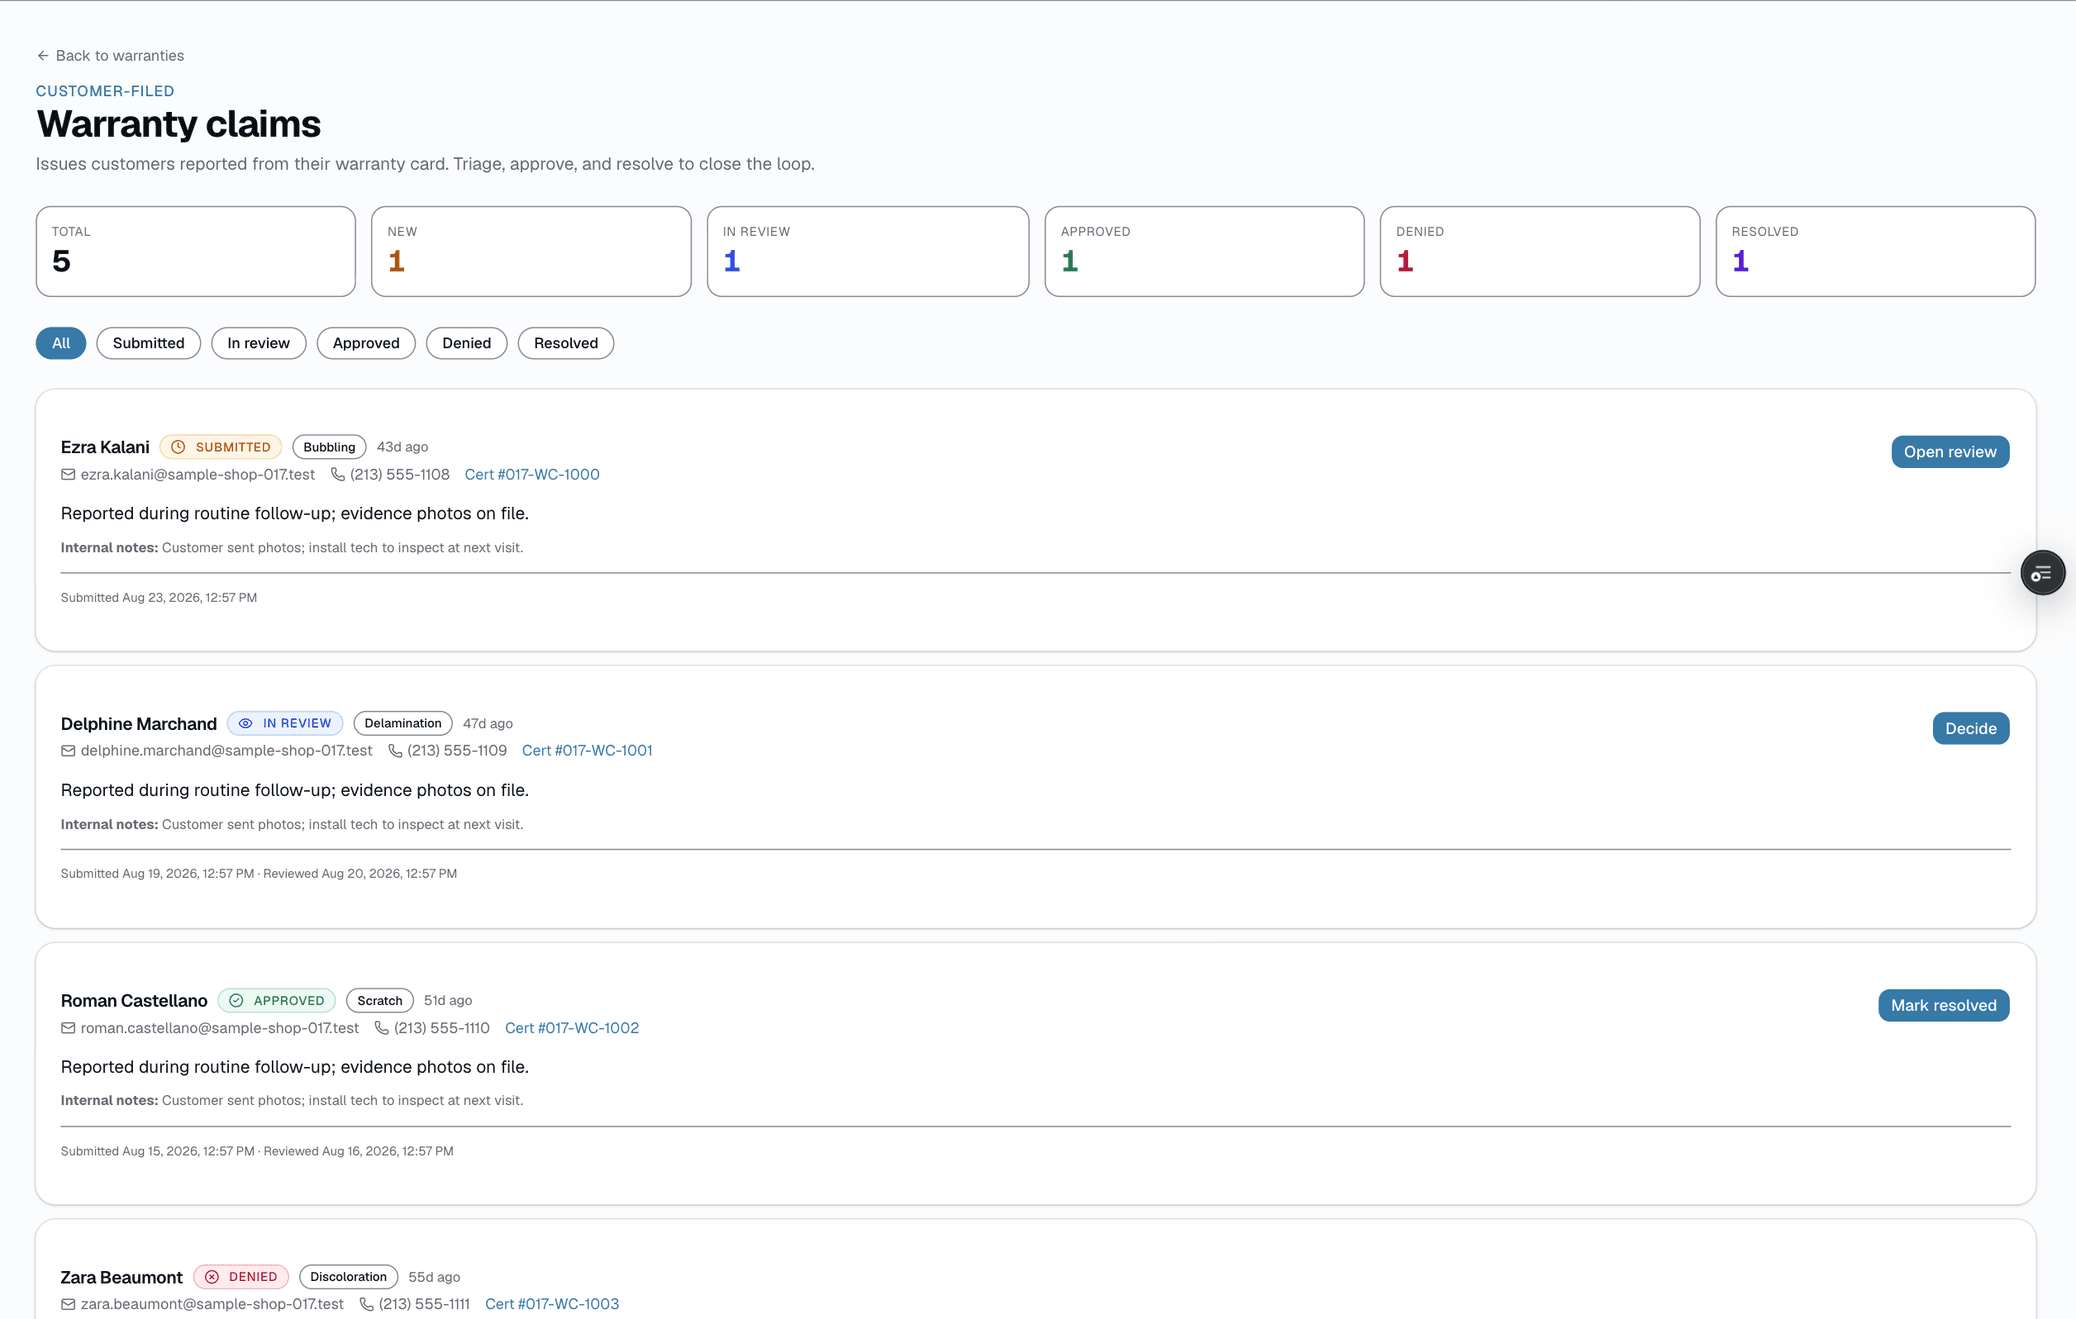Viewport: 2076px width, 1319px height.
Task: Click the envelope icon next to delphine.marchand email
Action: (x=68, y=751)
